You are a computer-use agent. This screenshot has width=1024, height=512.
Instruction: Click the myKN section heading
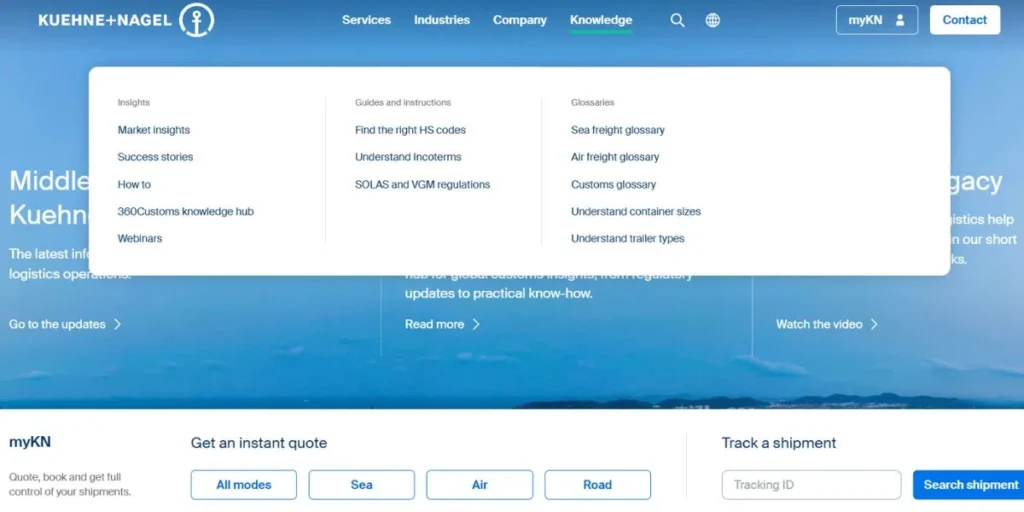tap(30, 442)
